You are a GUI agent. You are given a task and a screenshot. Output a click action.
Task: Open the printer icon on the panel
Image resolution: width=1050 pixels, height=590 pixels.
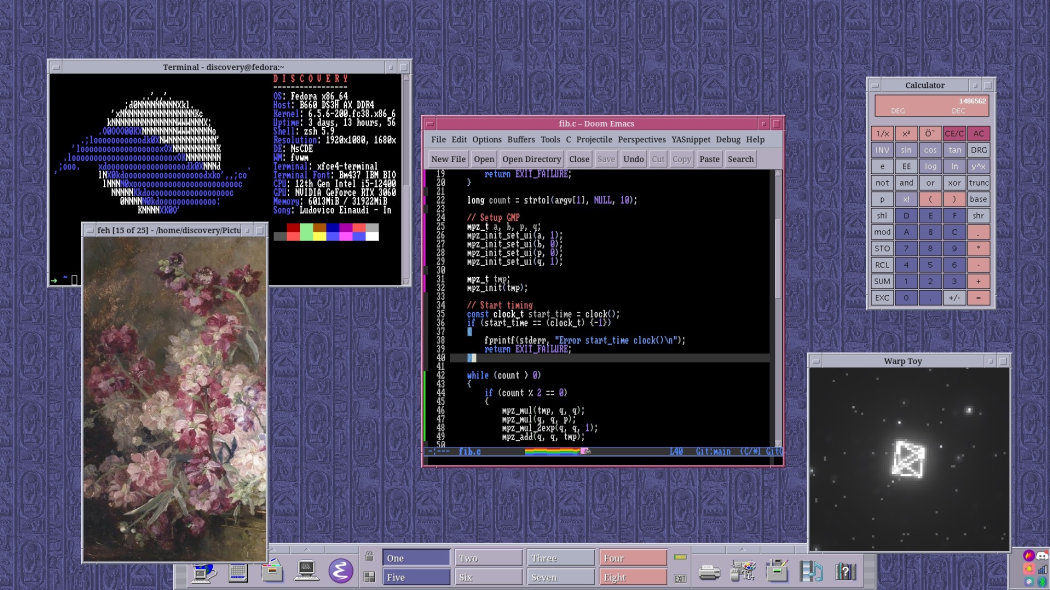tap(710, 573)
